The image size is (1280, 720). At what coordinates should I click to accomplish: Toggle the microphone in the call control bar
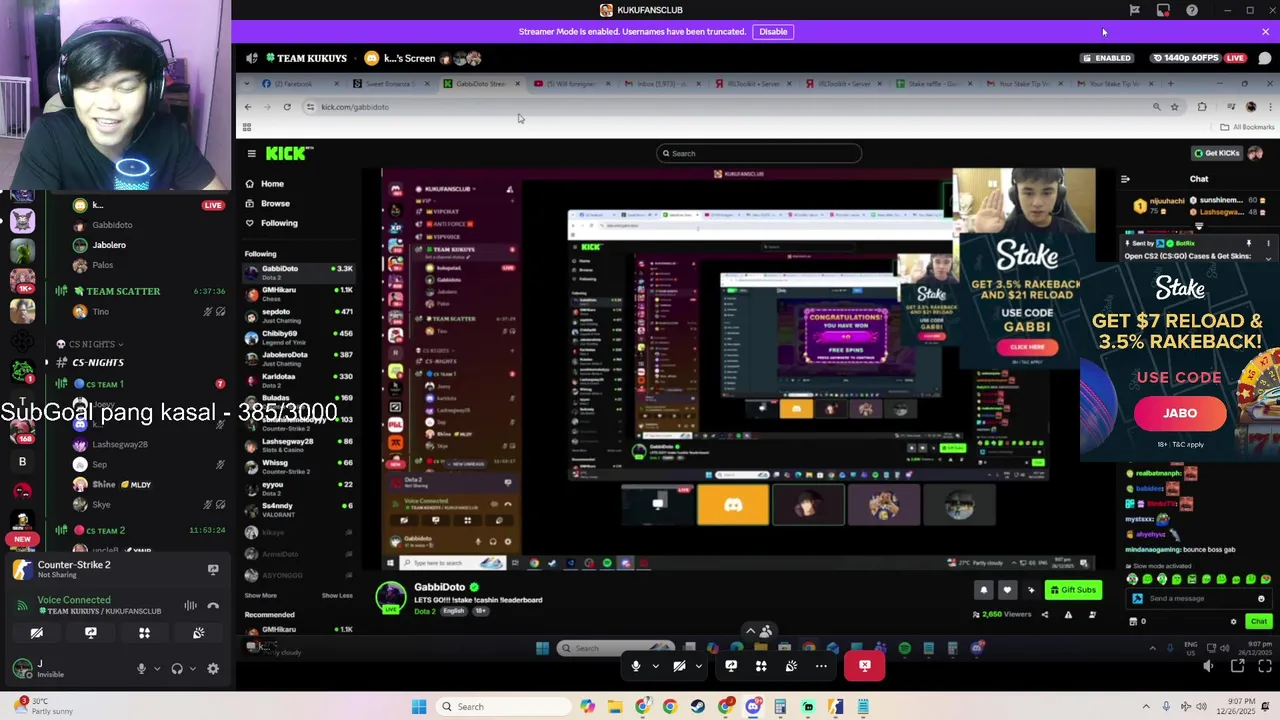click(635, 666)
